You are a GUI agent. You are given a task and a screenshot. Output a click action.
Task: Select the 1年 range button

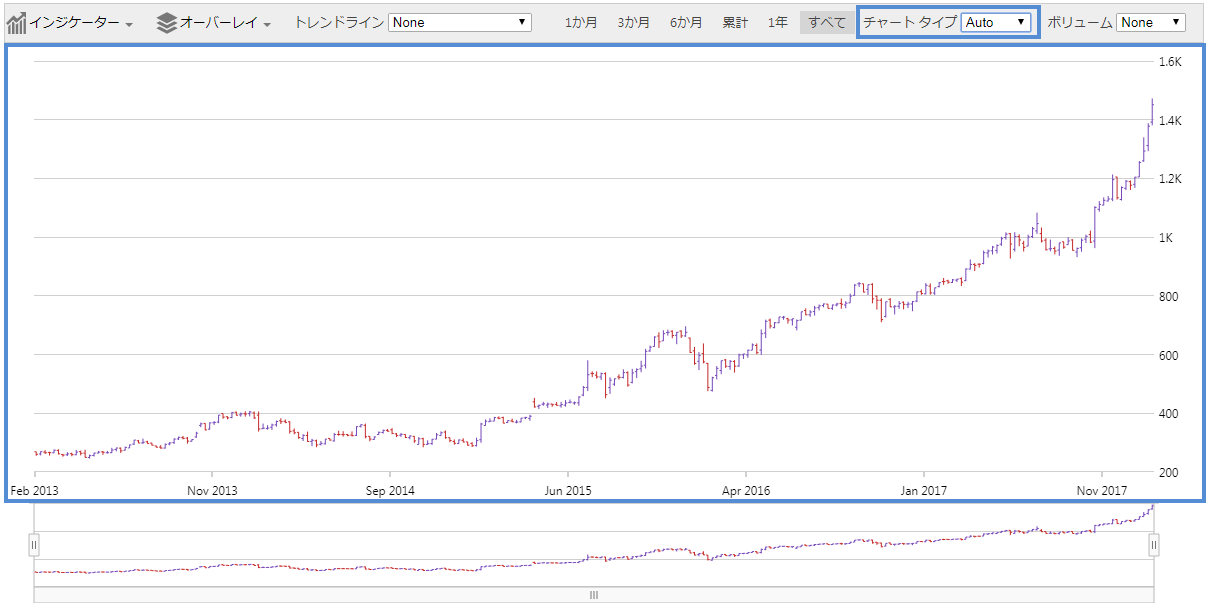coord(778,20)
